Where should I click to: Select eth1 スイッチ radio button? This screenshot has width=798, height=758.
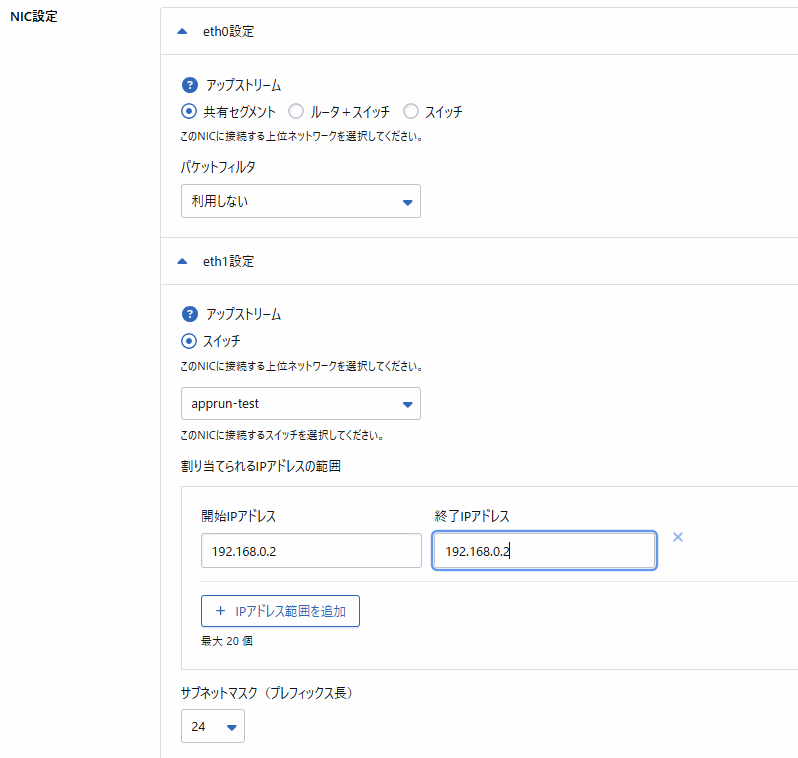tap(189, 341)
